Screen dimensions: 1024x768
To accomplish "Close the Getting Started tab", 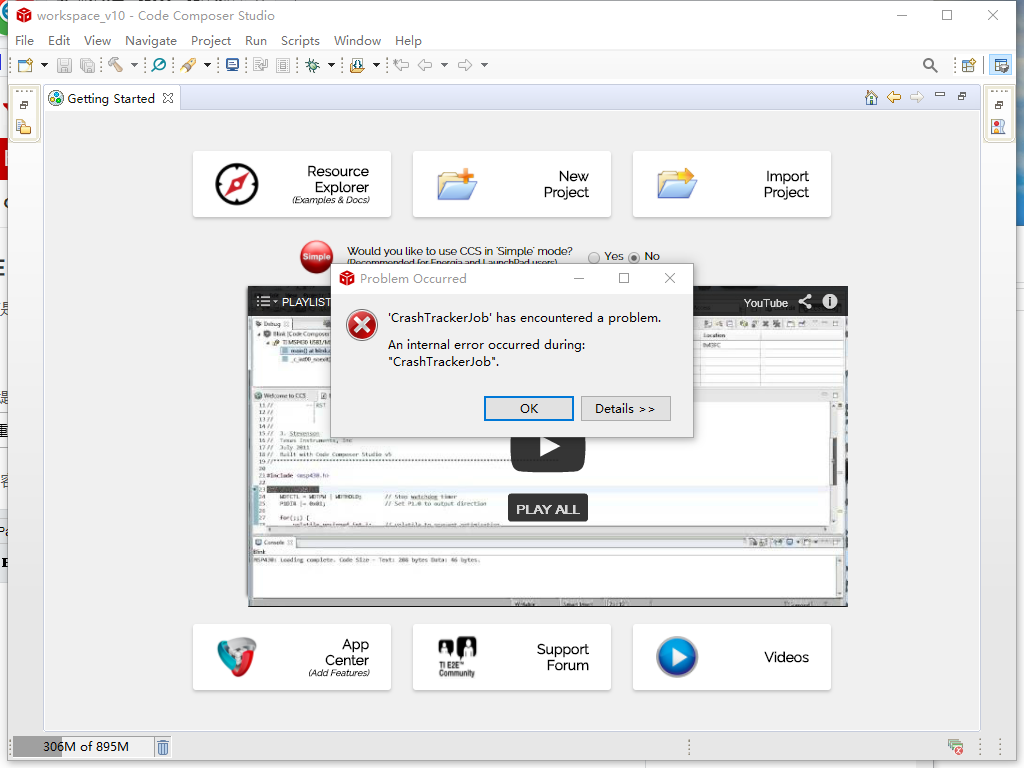I will point(168,98).
